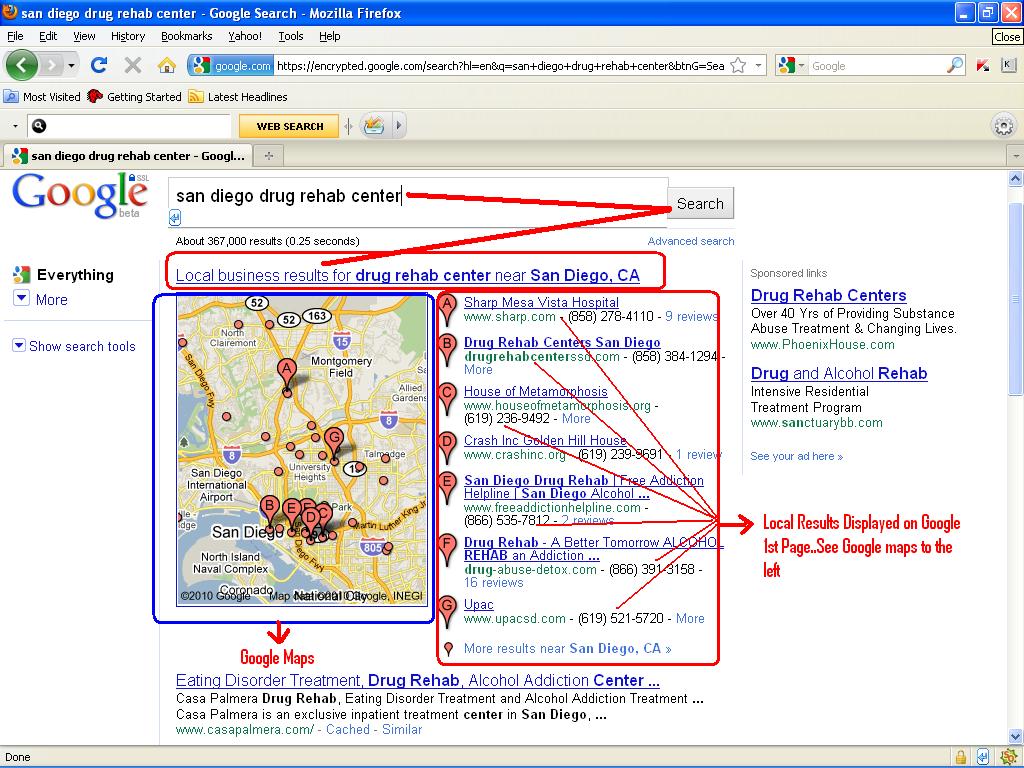Stop loading with the X stop icon

point(133,65)
